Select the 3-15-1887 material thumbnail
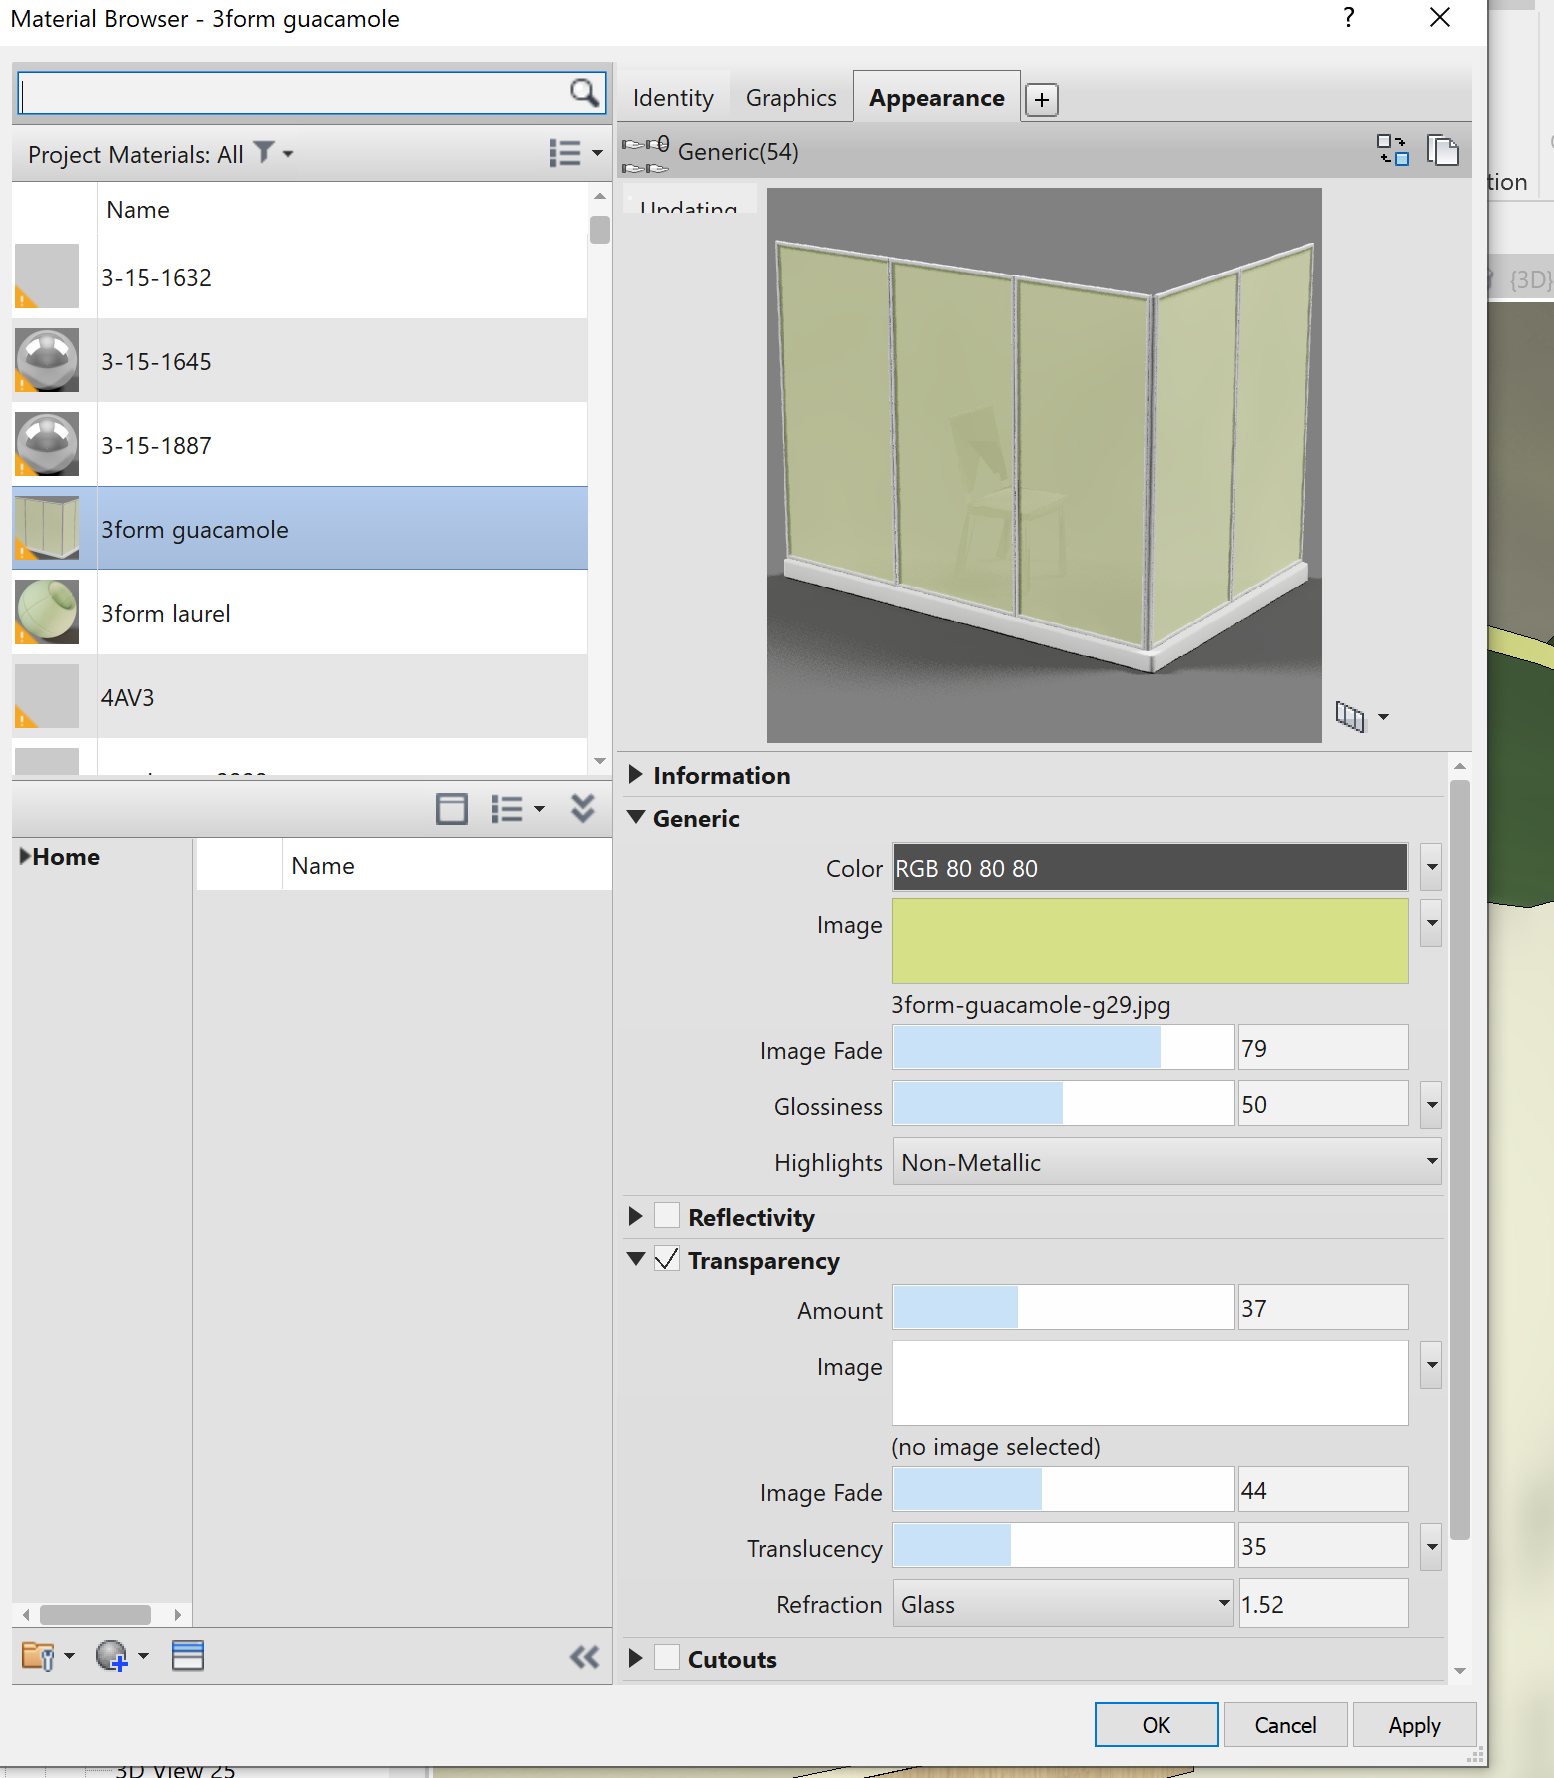Viewport: 1554px width, 1778px height. [x=47, y=445]
